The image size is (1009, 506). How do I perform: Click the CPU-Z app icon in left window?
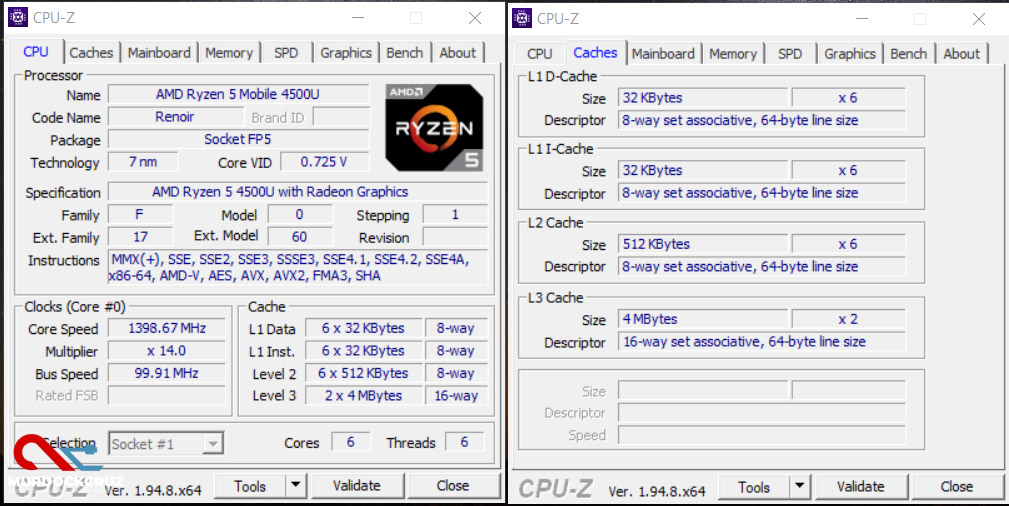[18, 17]
